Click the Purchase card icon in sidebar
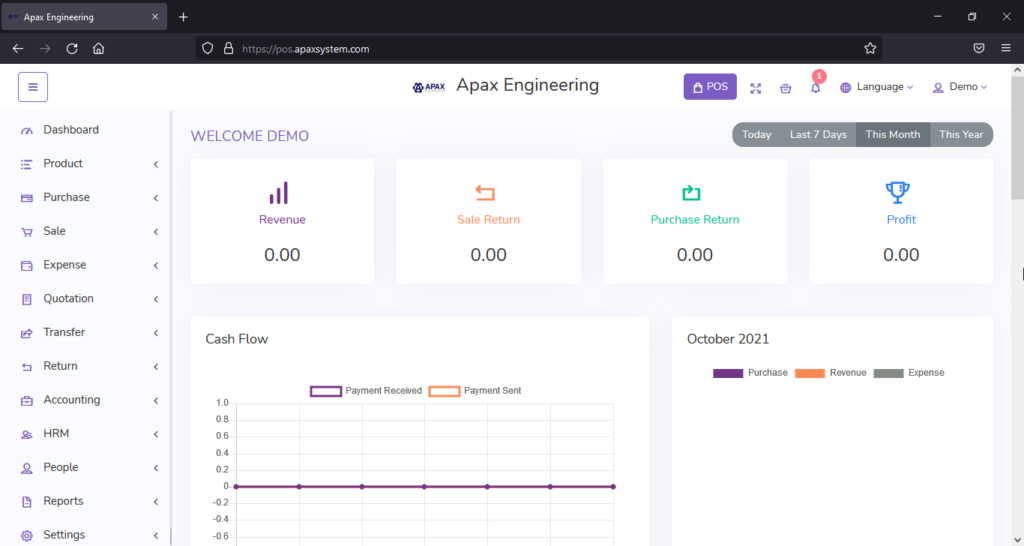 pyautogui.click(x=27, y=198)
